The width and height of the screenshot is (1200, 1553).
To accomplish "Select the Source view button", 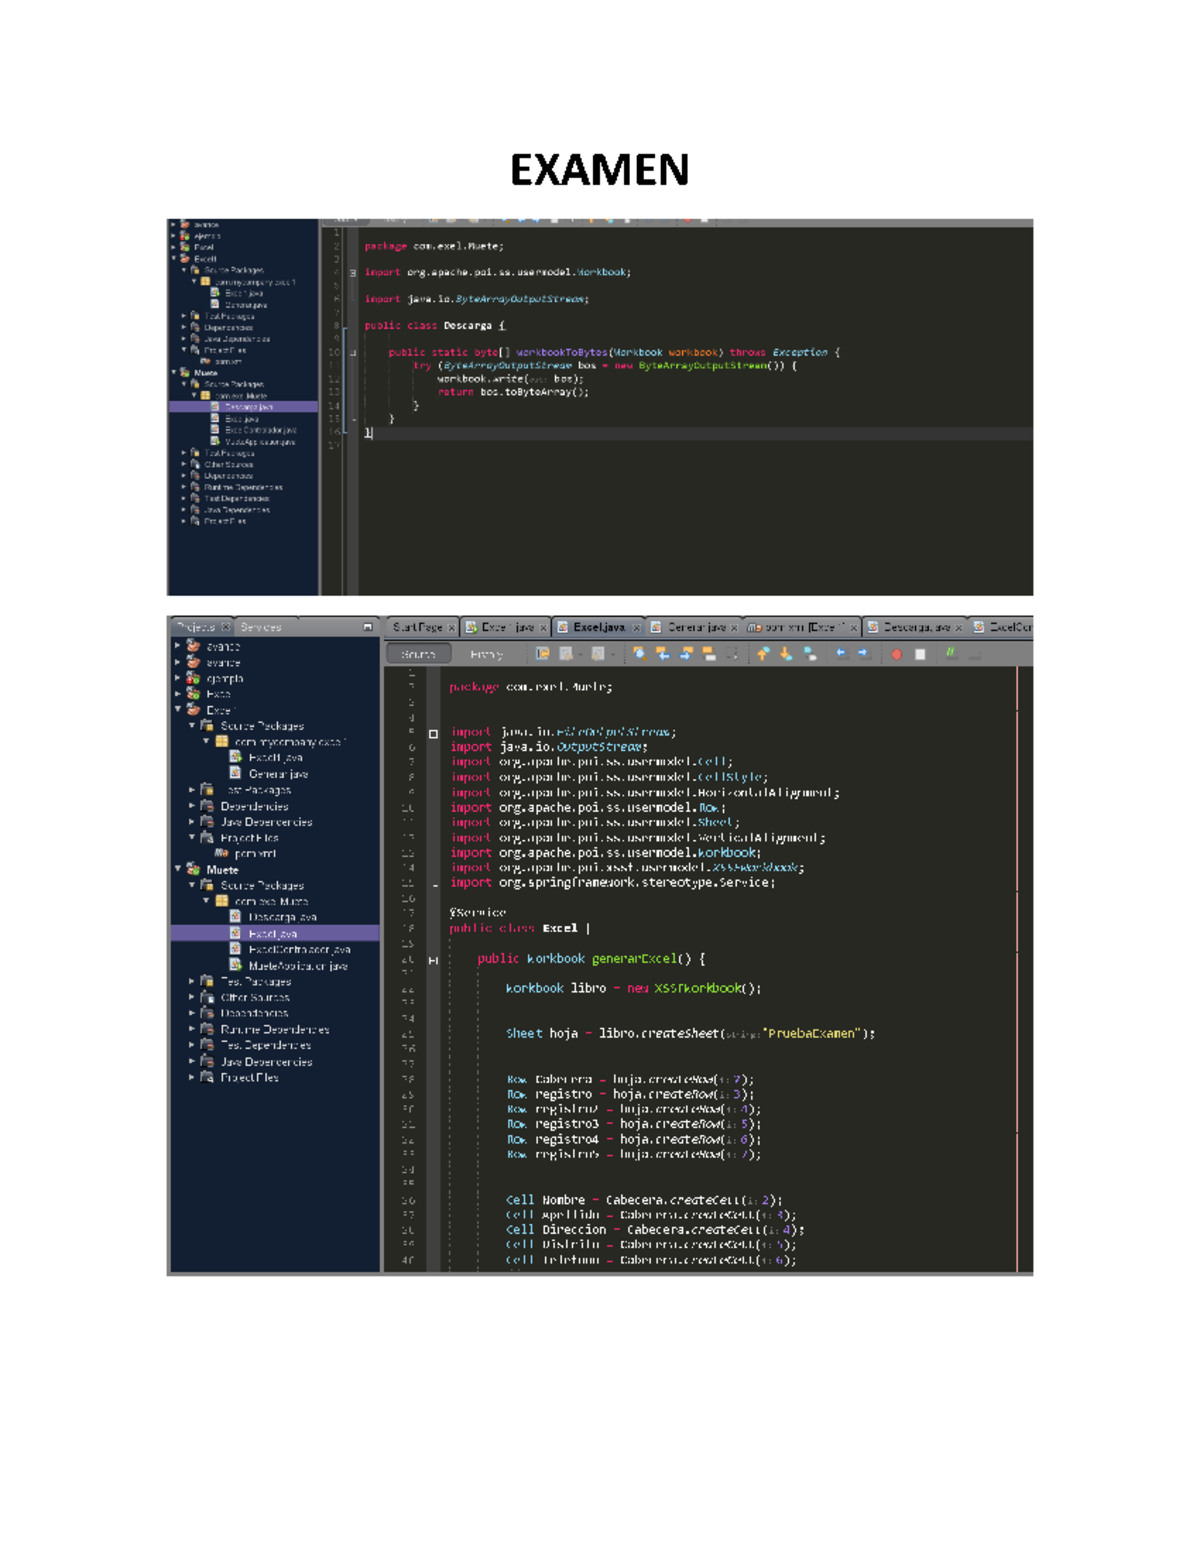I will coord(418,654).
